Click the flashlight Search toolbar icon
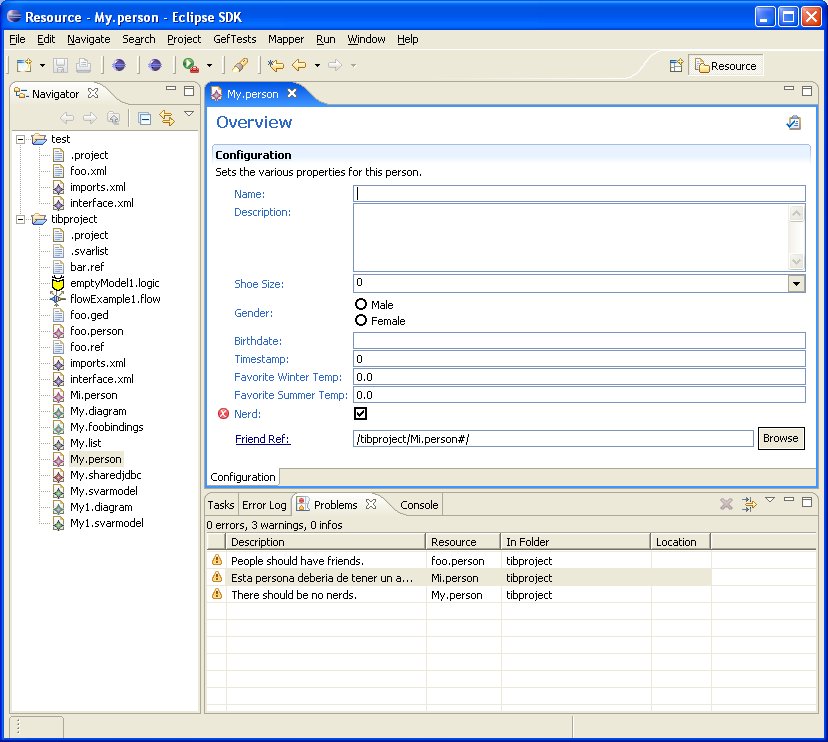The height and width of the screenshot is (742, 828). point(240,66)
